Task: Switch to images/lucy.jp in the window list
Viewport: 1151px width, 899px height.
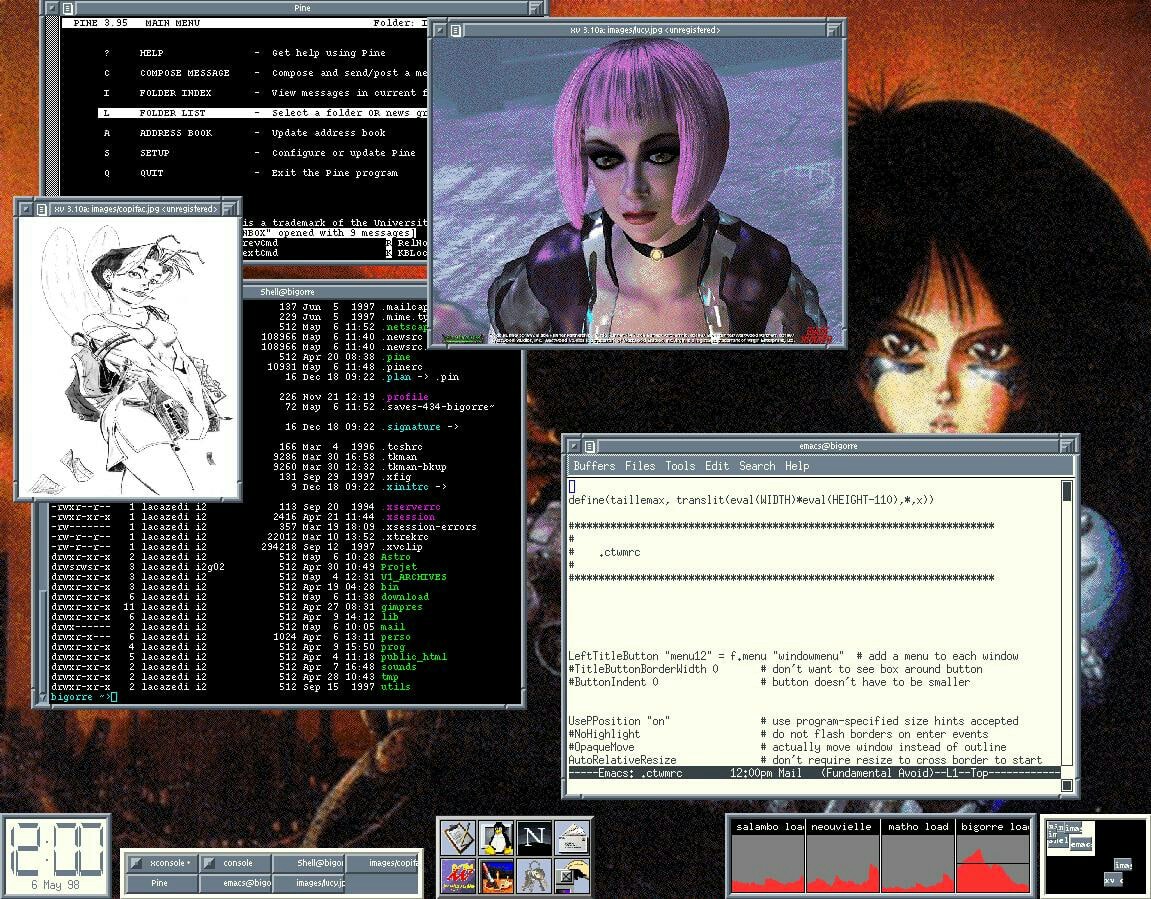Action: (309, 883)
